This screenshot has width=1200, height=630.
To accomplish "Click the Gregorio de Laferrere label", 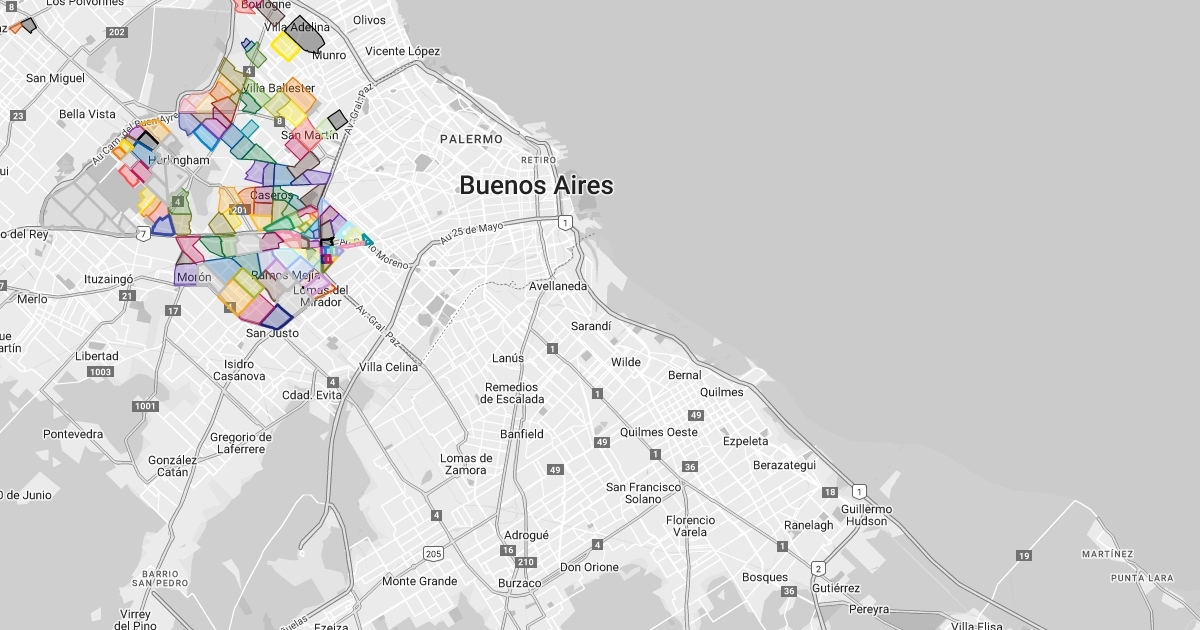I will (x=239, y=443).
